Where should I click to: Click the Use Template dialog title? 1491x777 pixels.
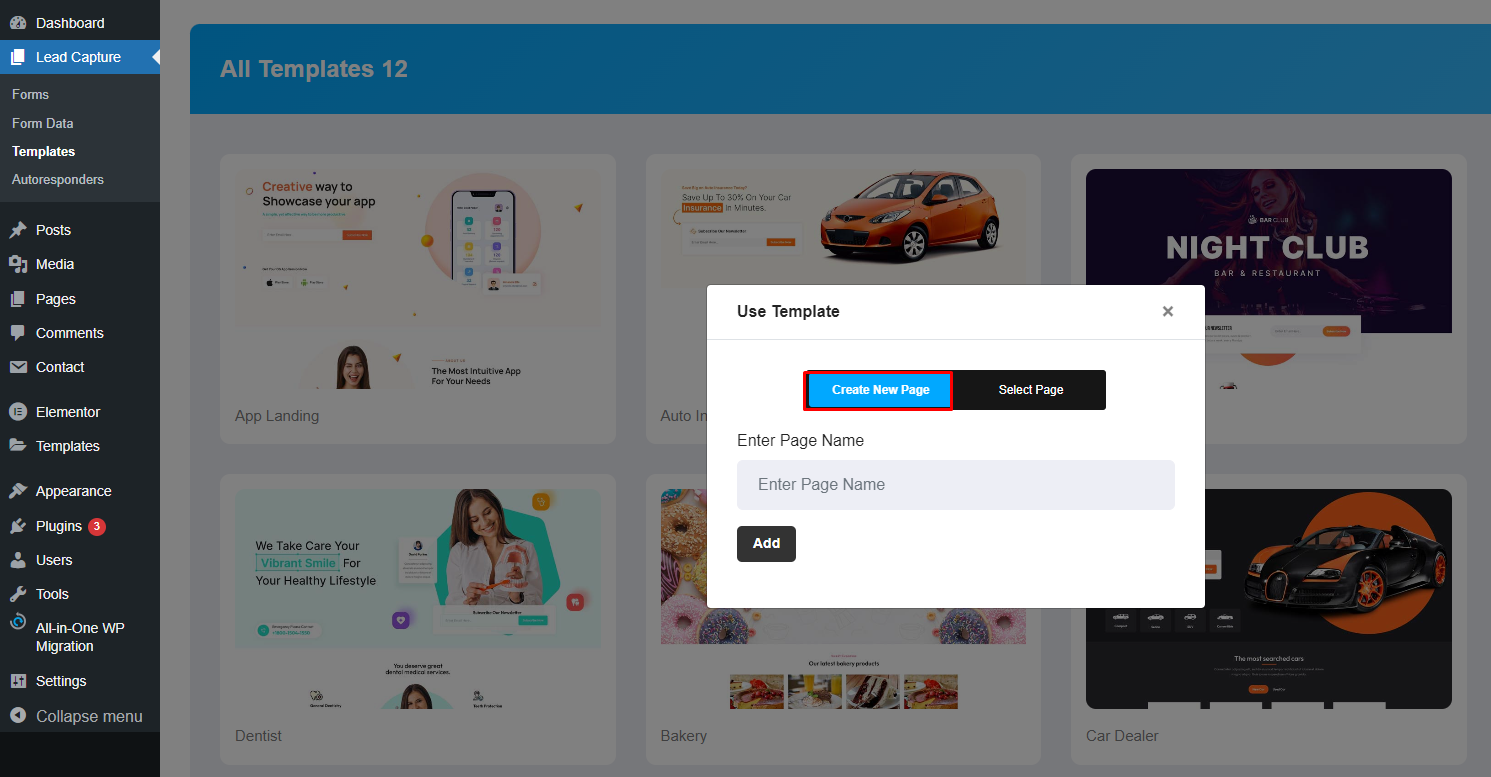tap(788, 311)
